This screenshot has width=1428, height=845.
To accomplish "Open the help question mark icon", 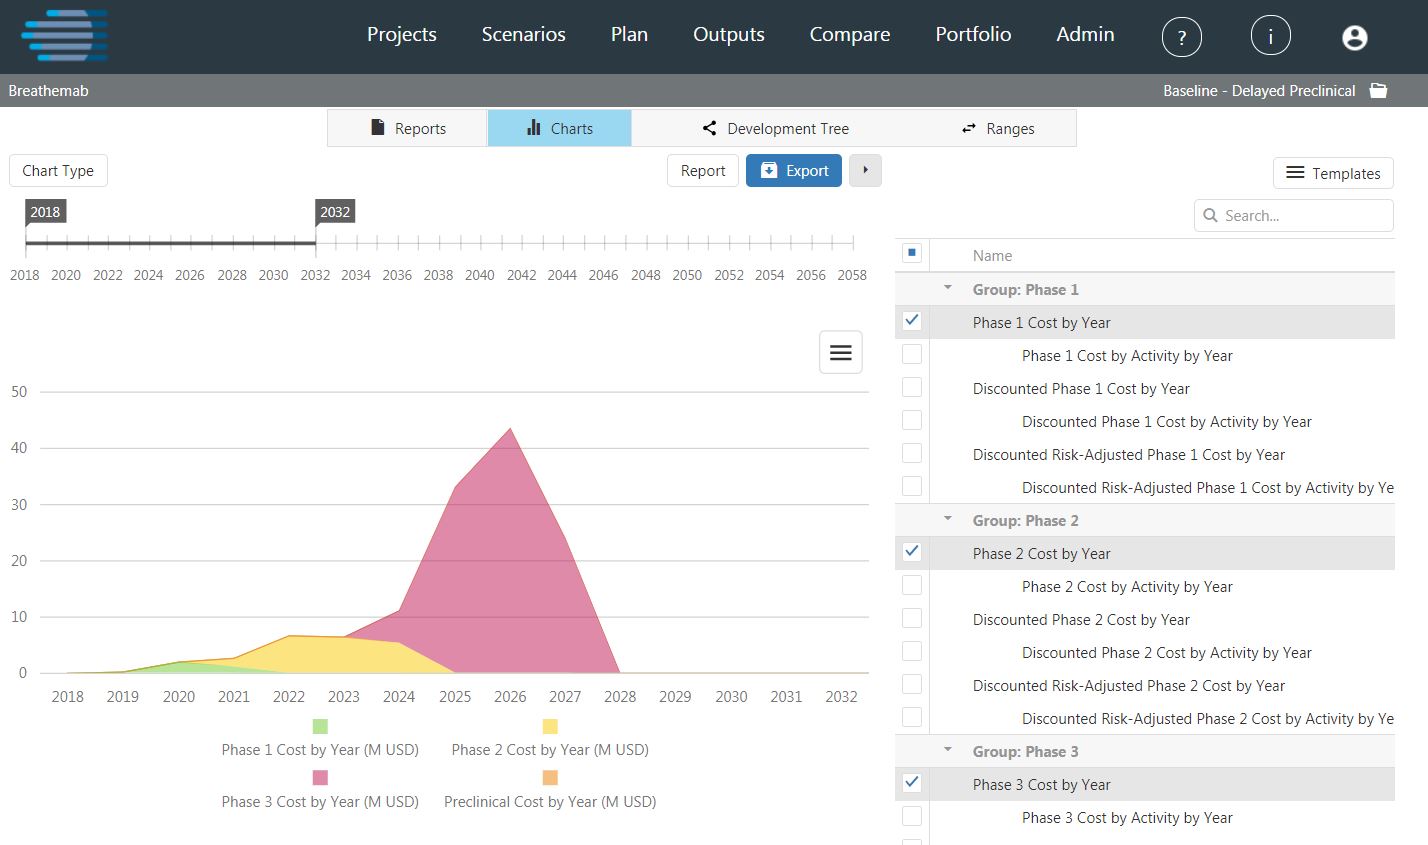I will click(1182, 38).
